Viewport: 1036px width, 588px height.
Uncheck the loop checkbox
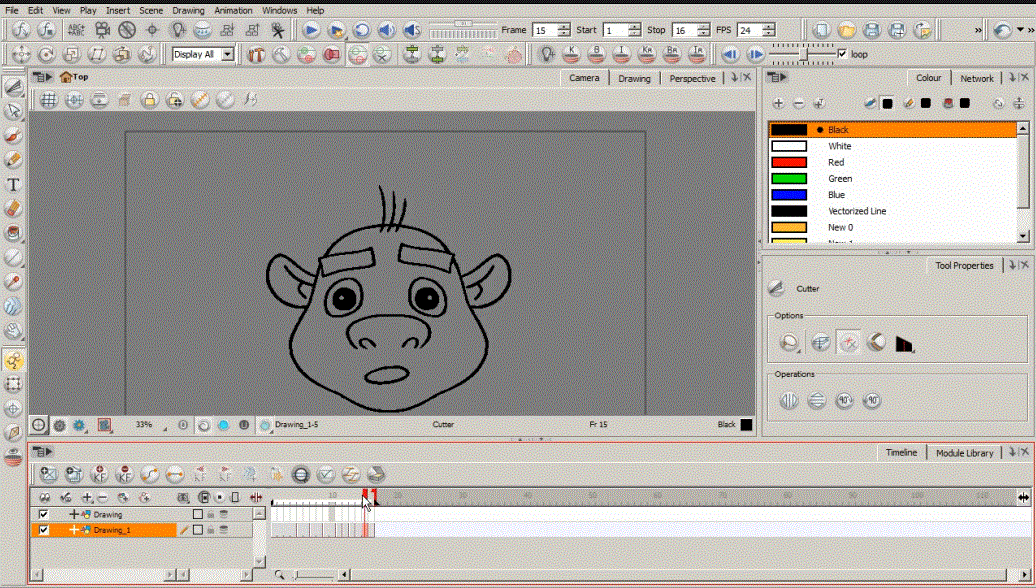[x=842, y=54]
